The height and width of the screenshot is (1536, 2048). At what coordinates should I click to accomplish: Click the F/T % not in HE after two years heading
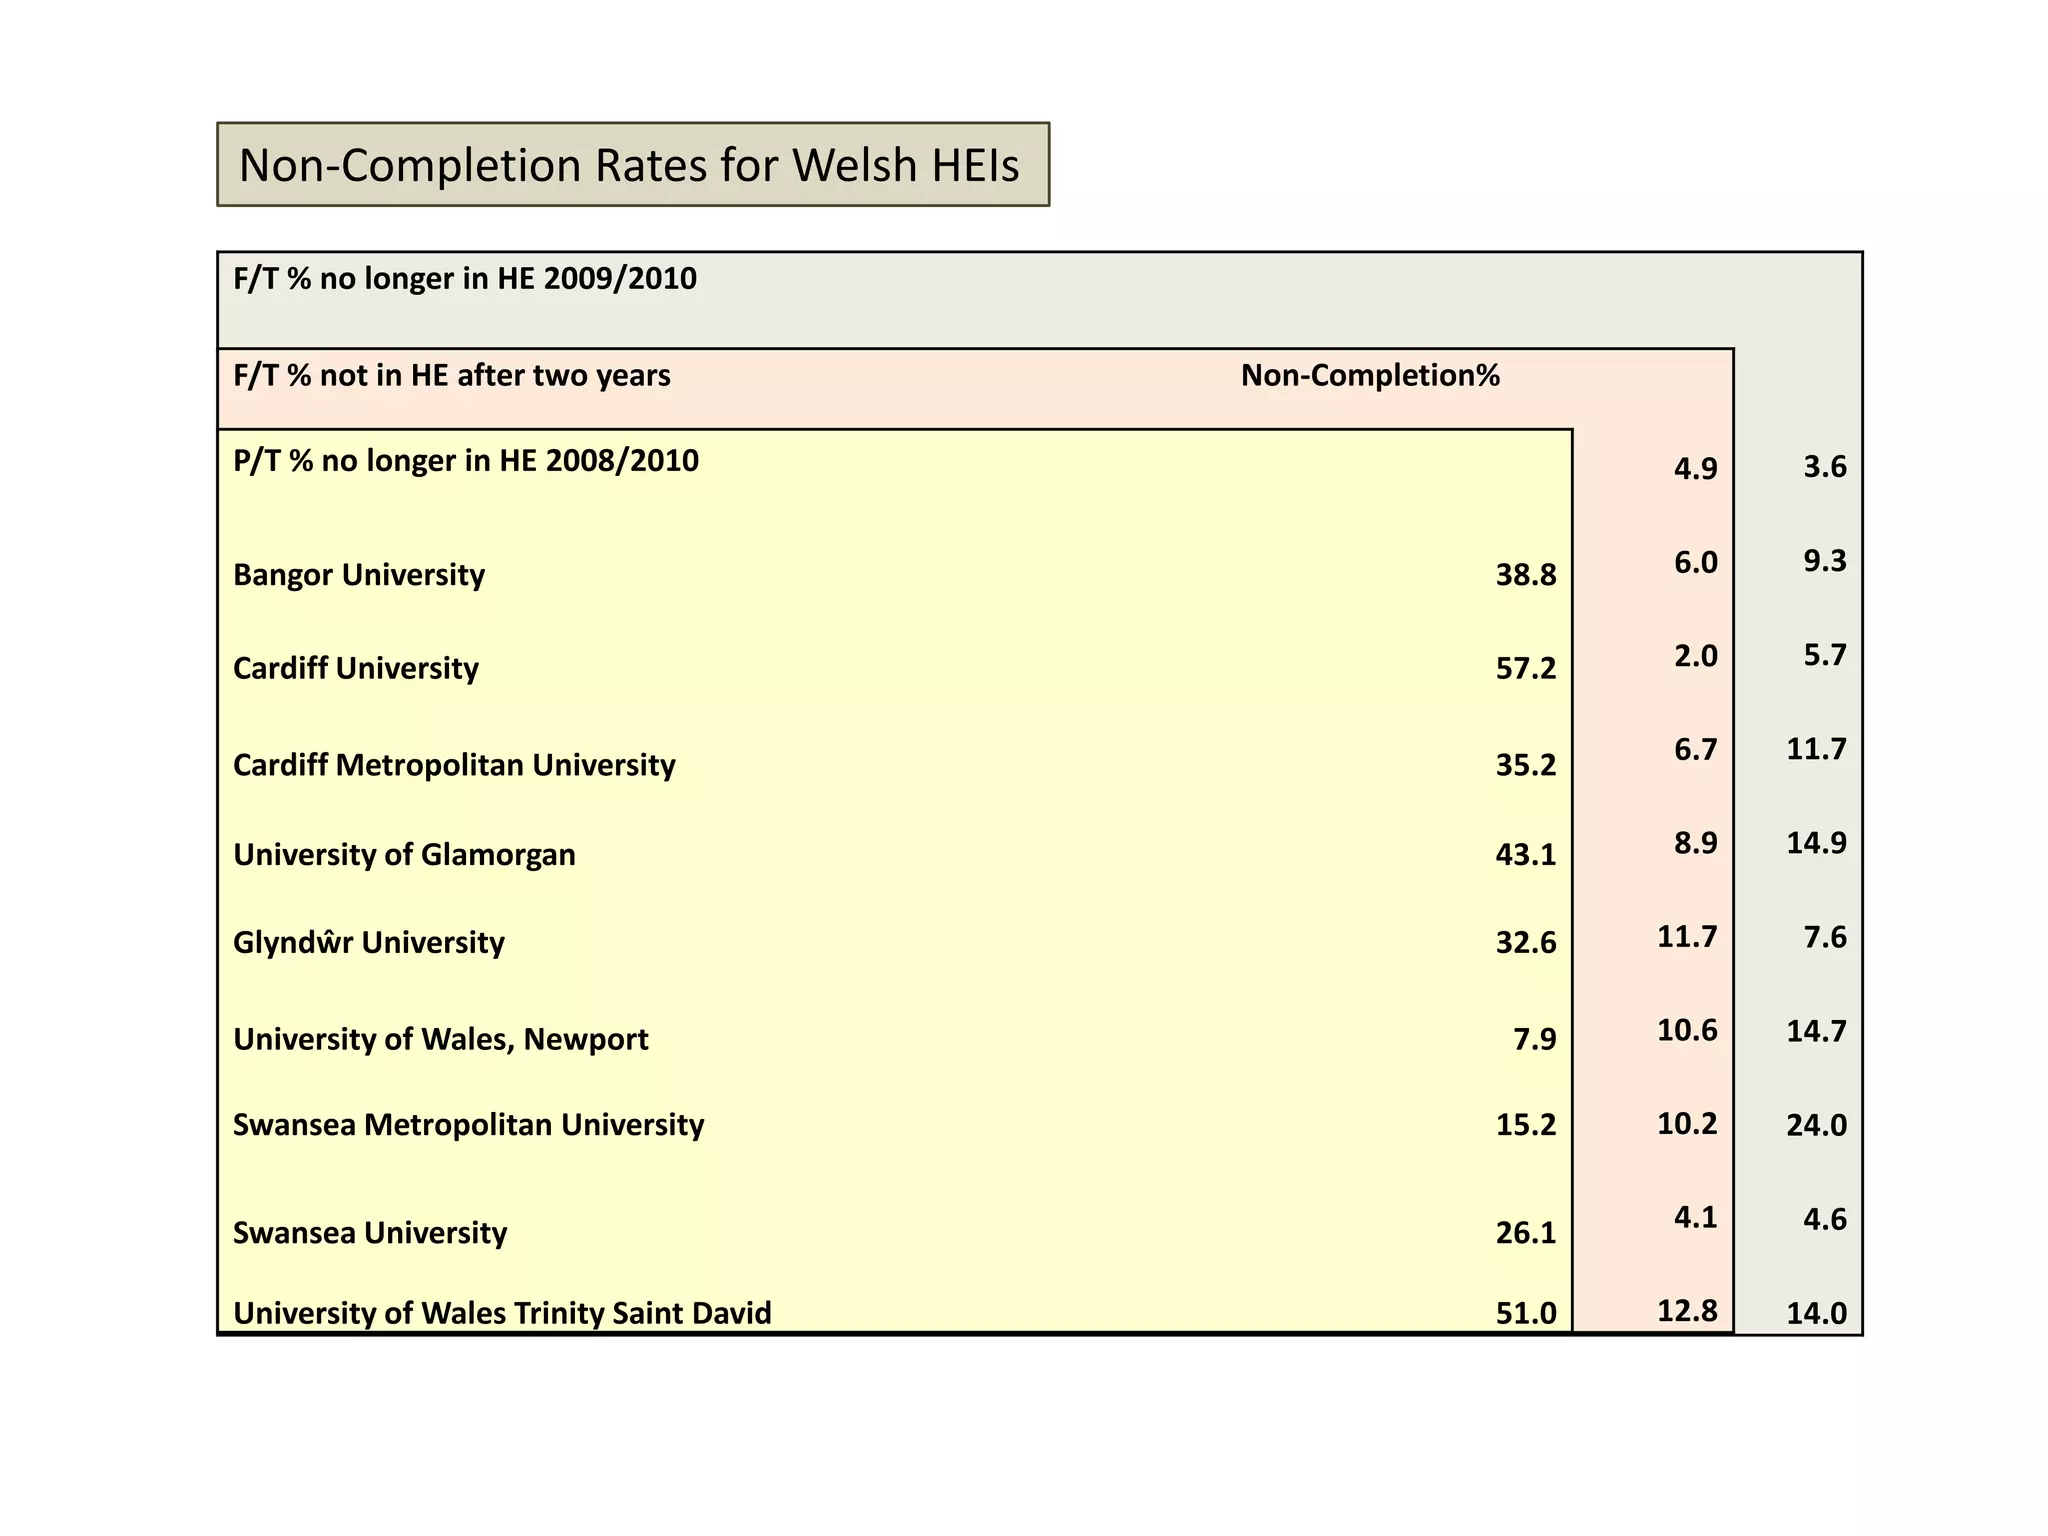tap(451, 375)
